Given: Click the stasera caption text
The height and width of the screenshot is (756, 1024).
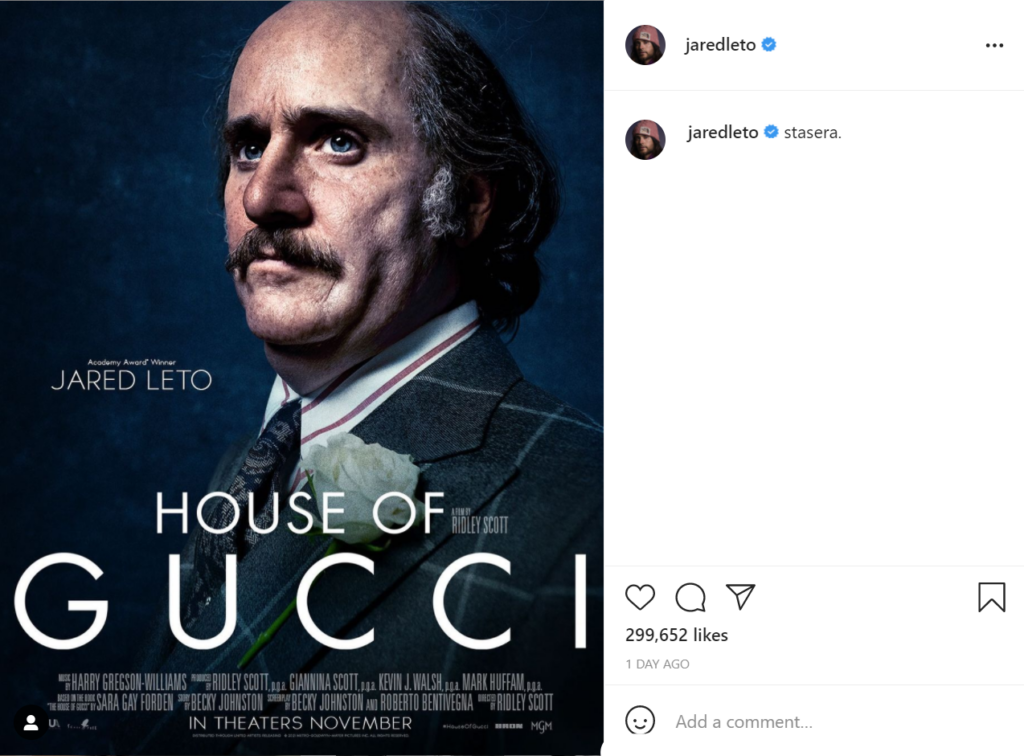Looking at the screenshot, I should click(812, 133).
